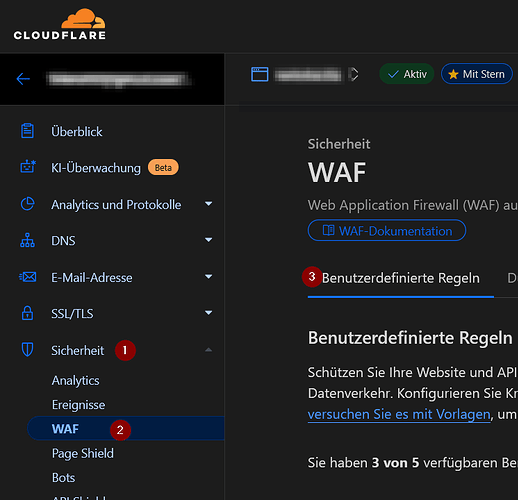Image resolution: width=518 pixels, height=500 pixels.
Task: Click the KI-Überwachung robot icon
Action: click(28, 167)
